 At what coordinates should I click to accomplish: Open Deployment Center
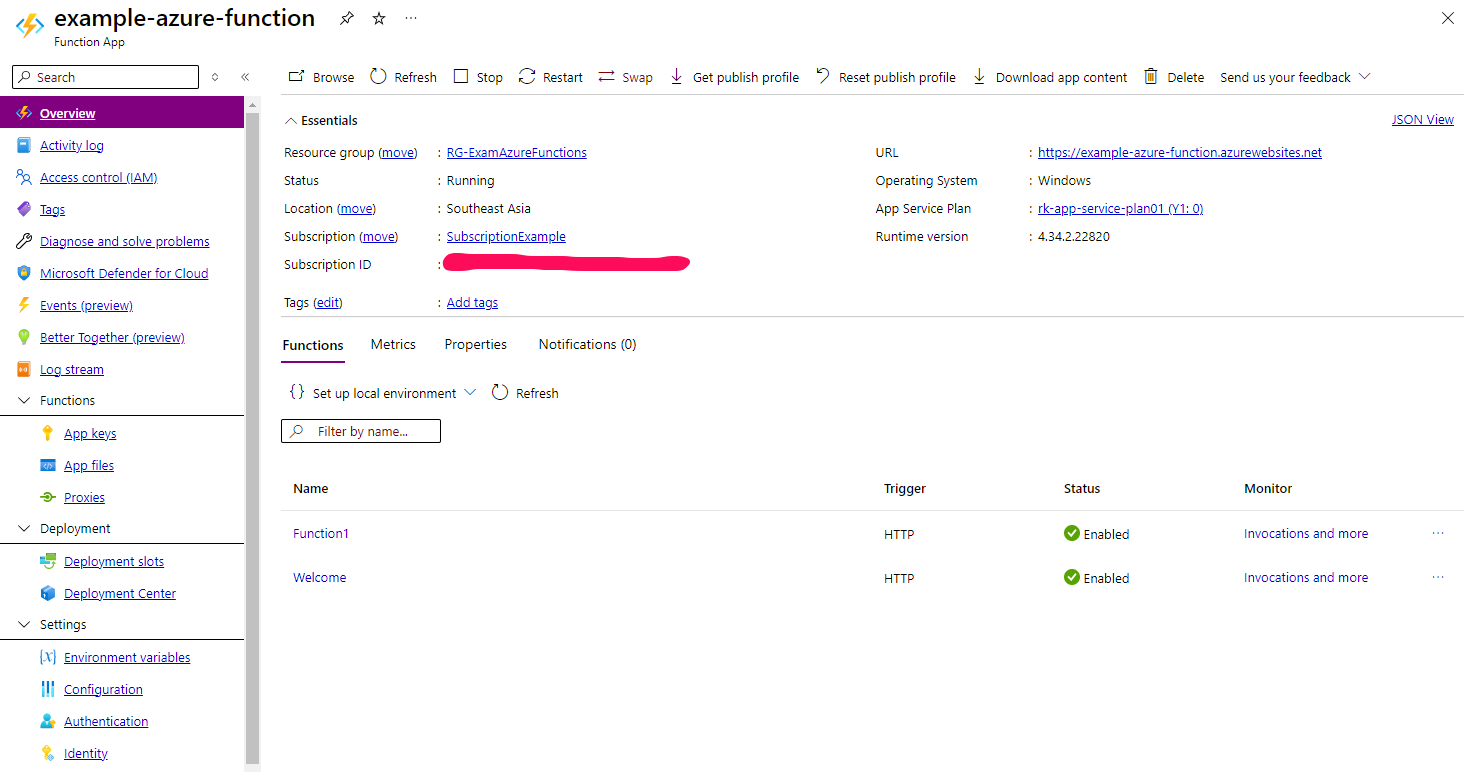[120, 593]
